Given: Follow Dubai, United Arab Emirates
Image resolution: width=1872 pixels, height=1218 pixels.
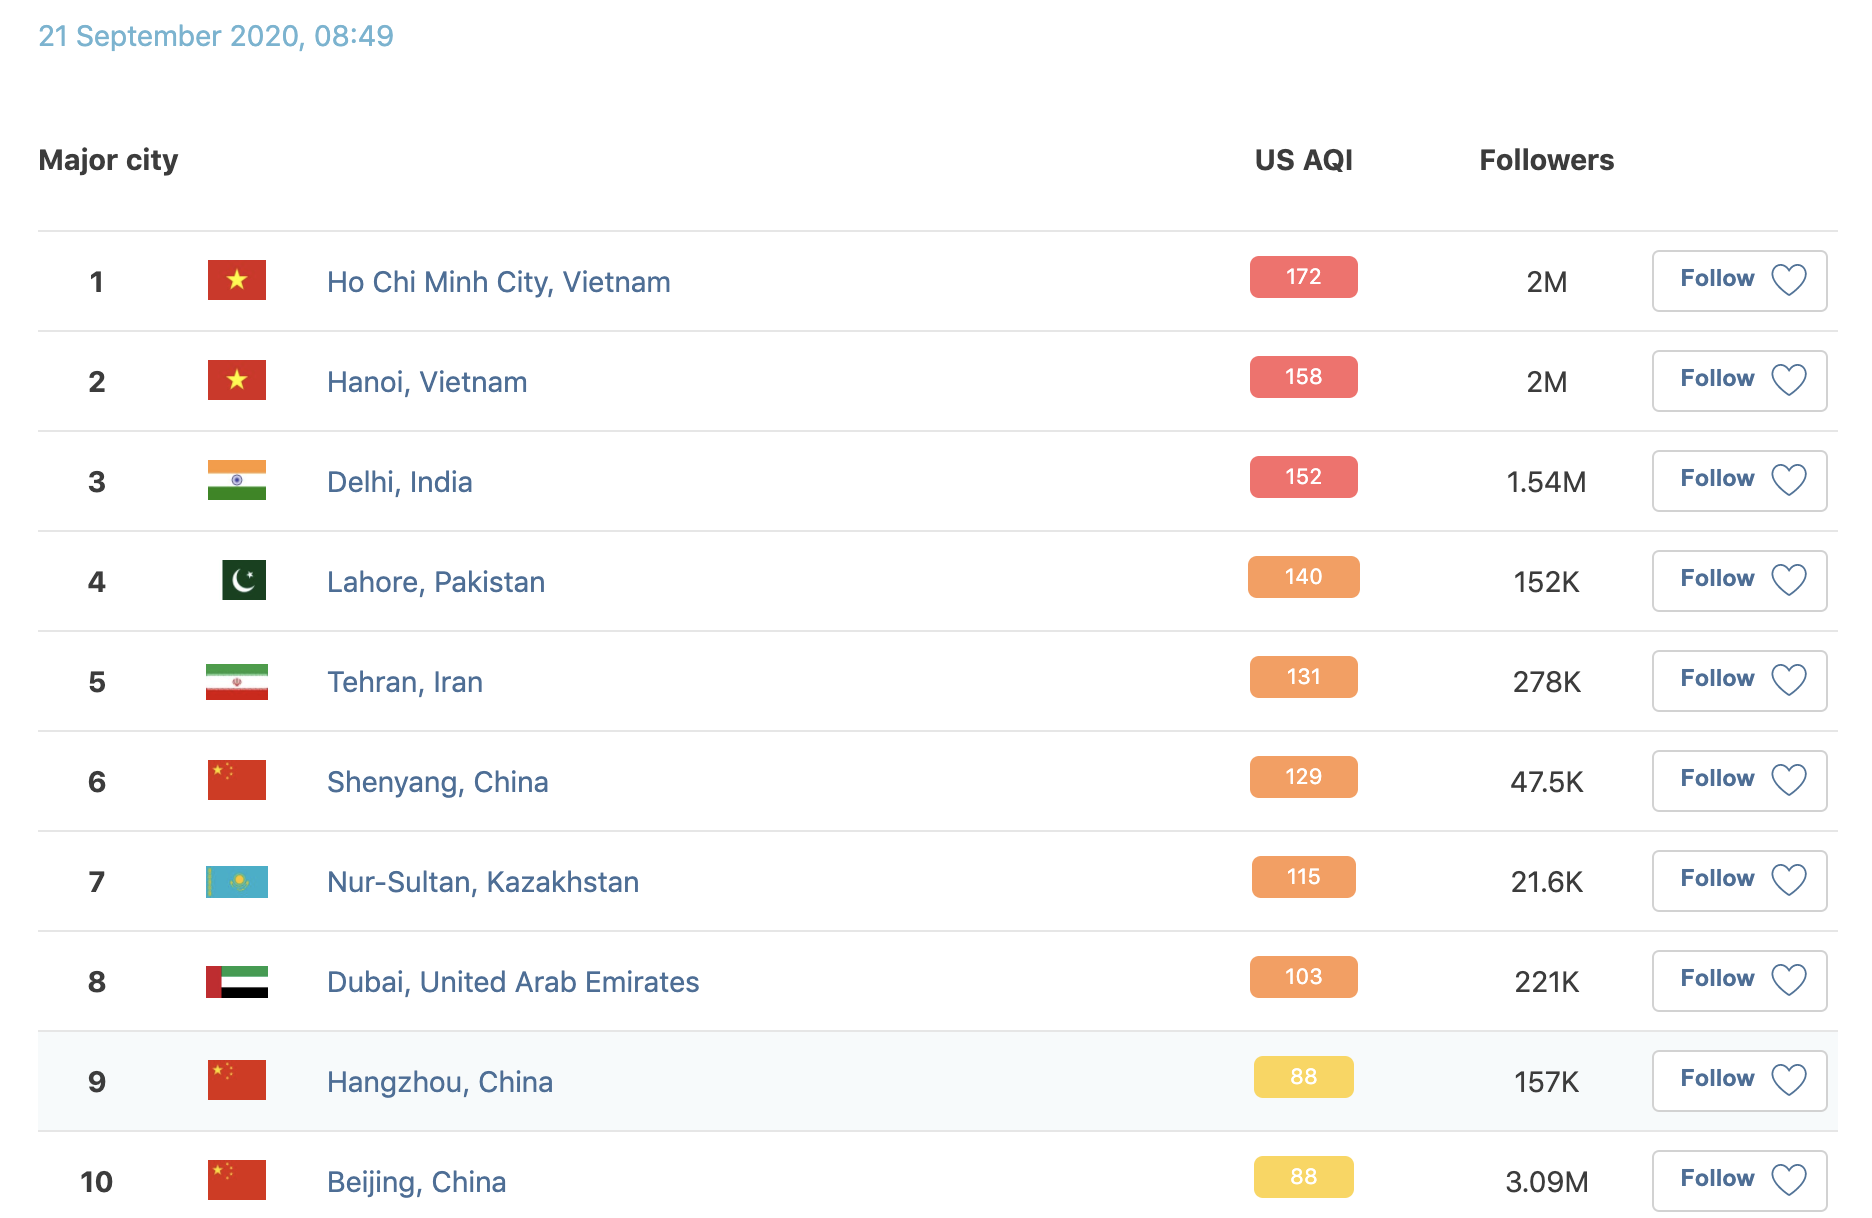Looking at the screenshot, I should coord(1739,981).
